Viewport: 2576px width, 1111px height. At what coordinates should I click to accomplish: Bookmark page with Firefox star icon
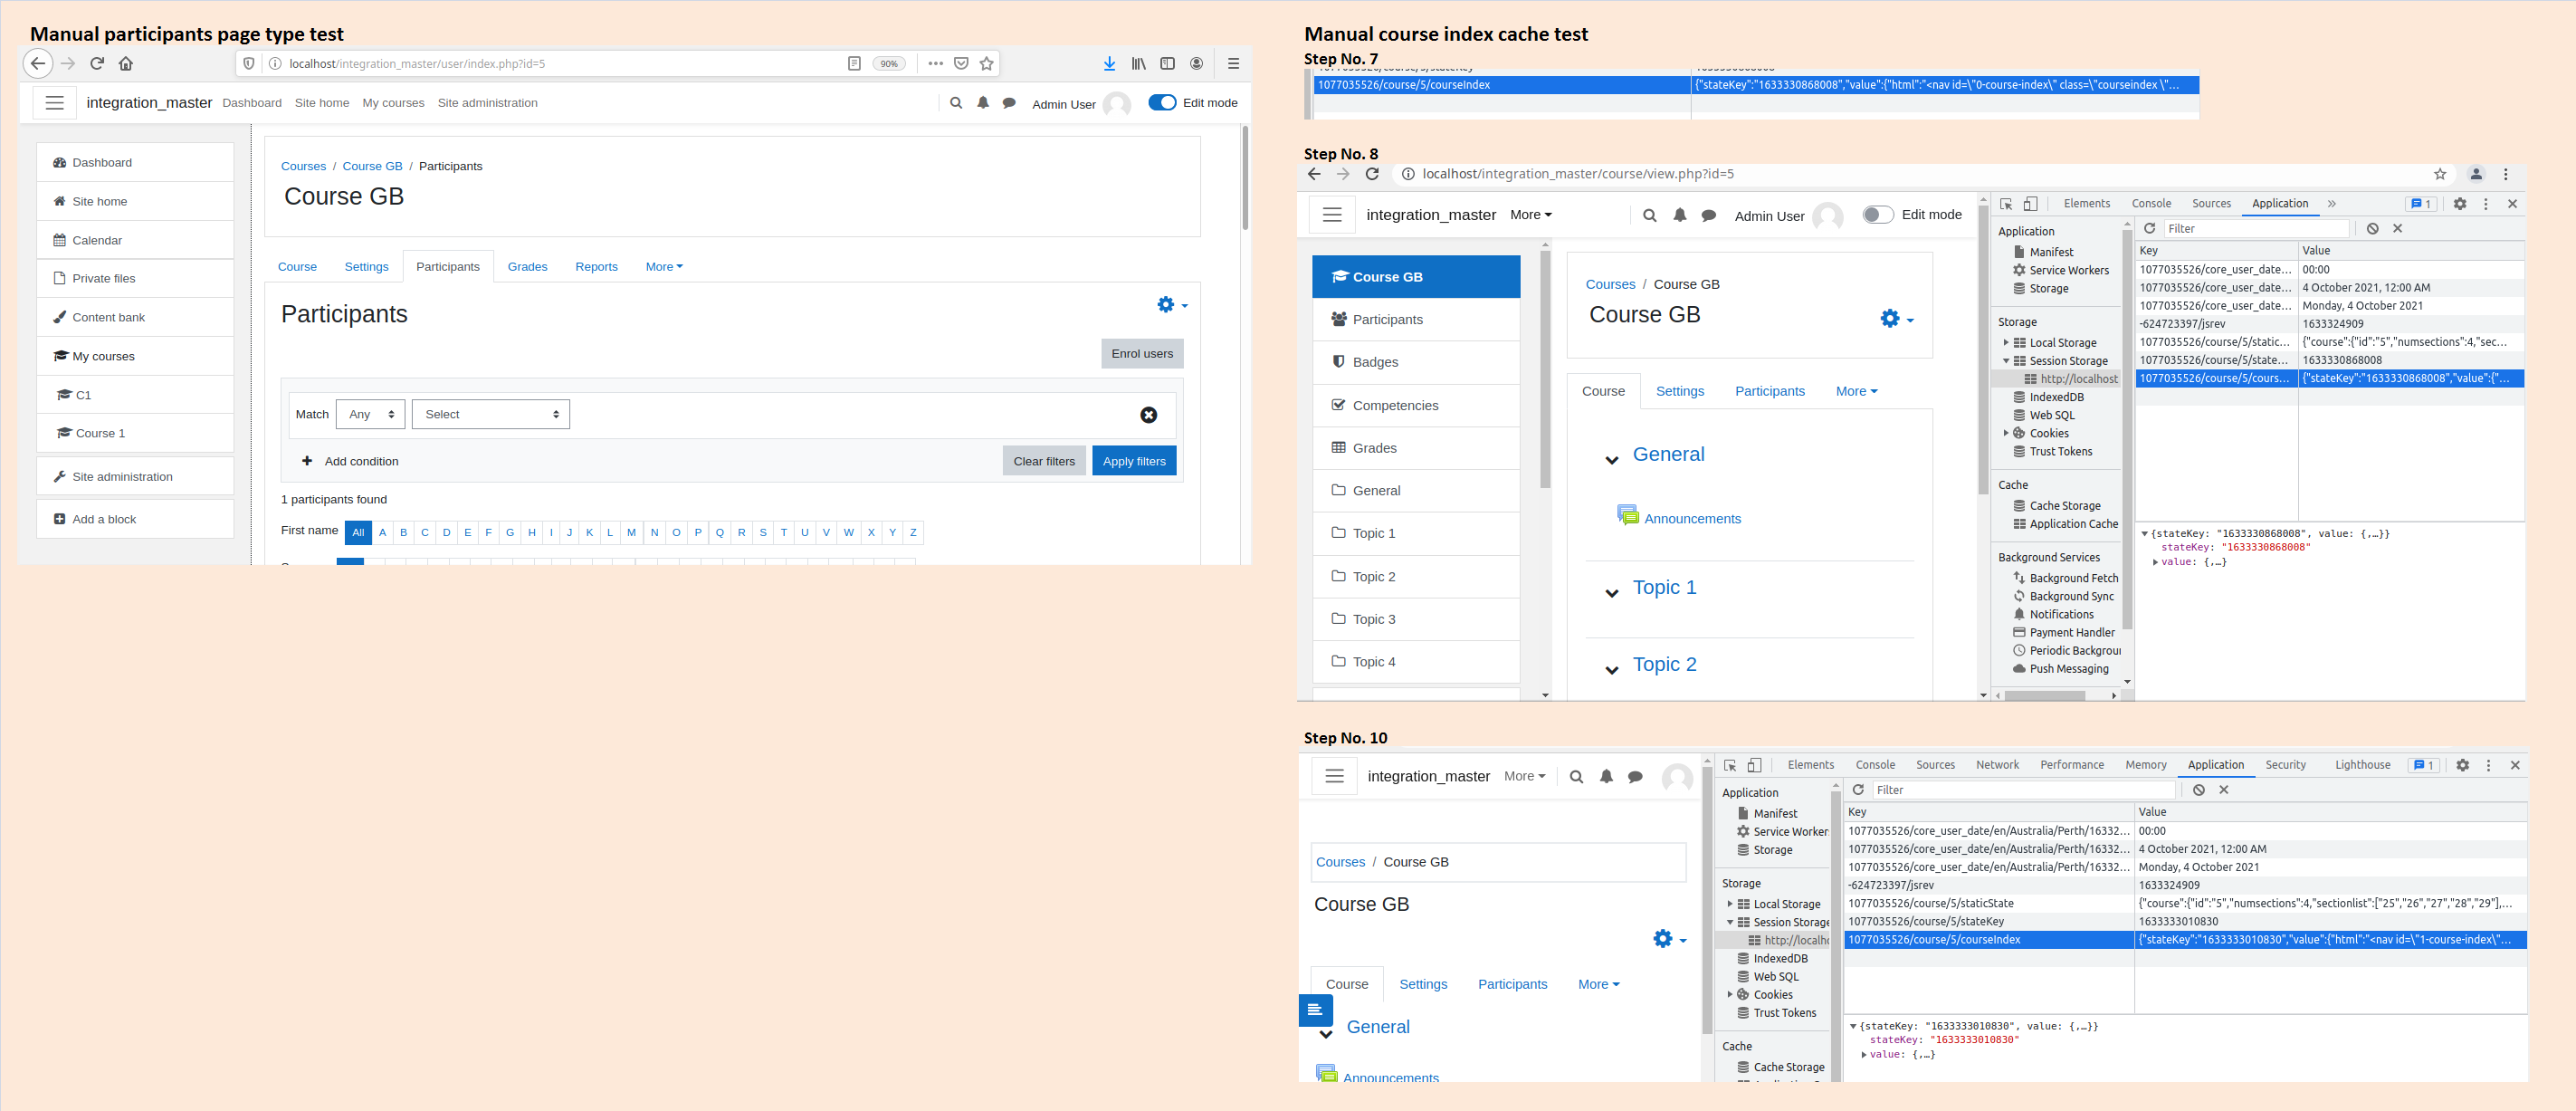pos(987,63)
